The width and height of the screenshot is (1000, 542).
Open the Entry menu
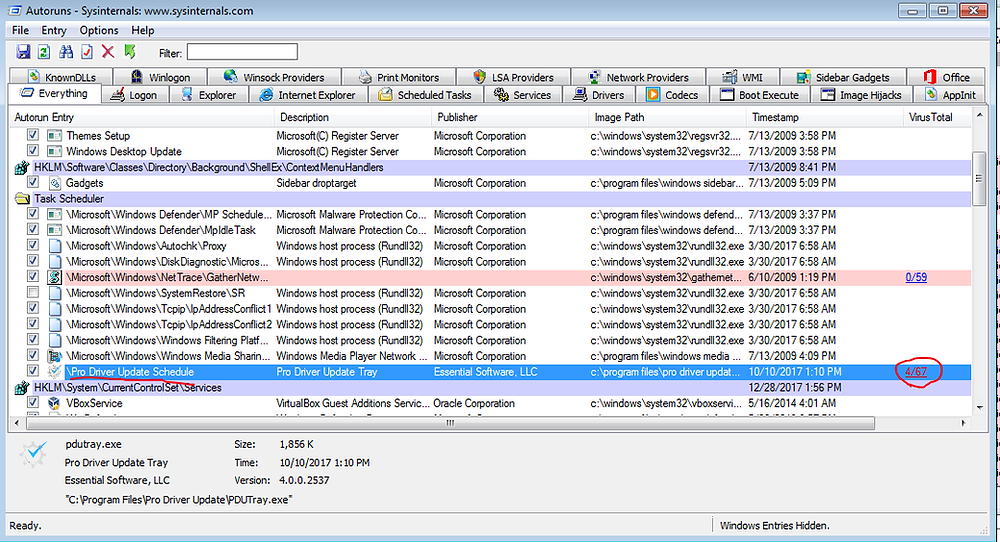(x=54, y=30)
